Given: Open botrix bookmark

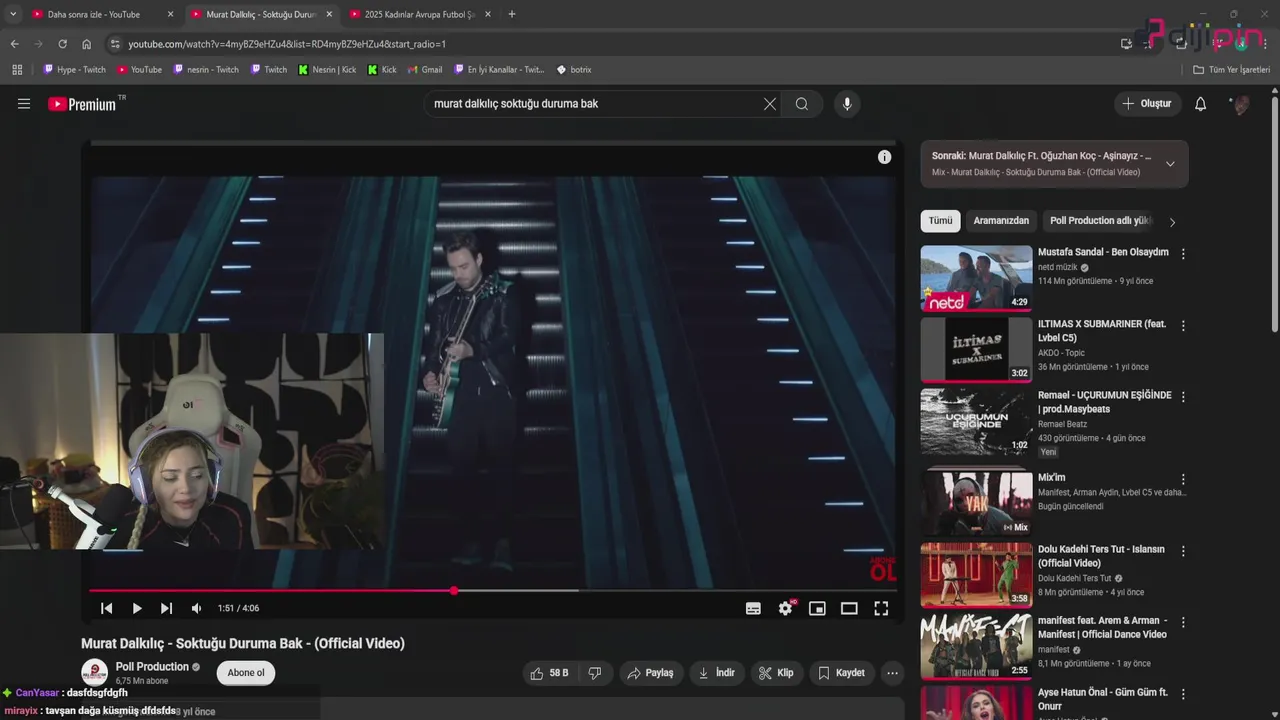Looking at the screenshot, I should pos(574,70).
